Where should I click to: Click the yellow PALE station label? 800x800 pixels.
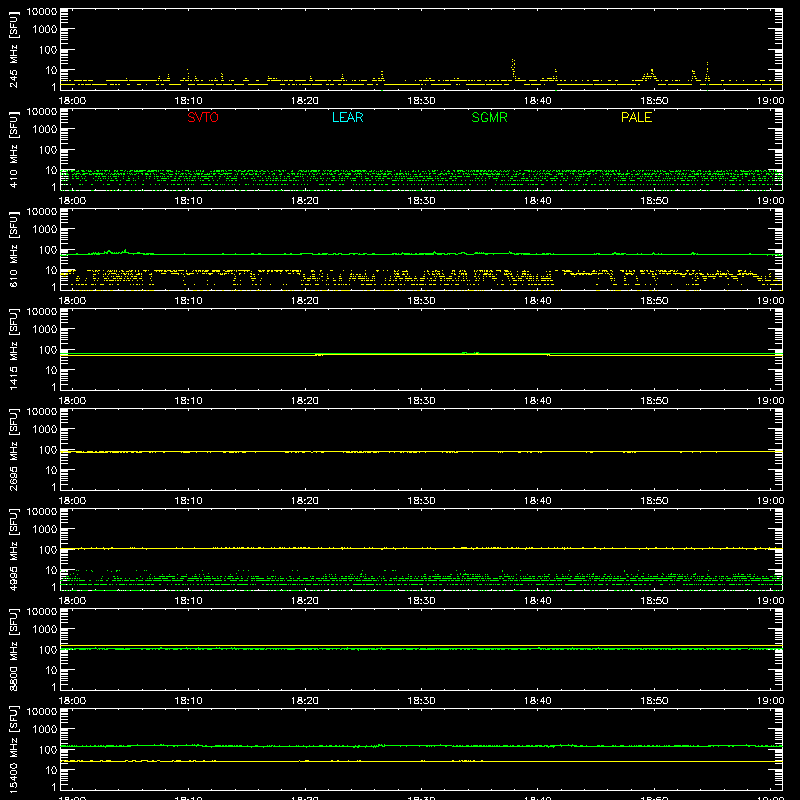(x=636, y=117)
